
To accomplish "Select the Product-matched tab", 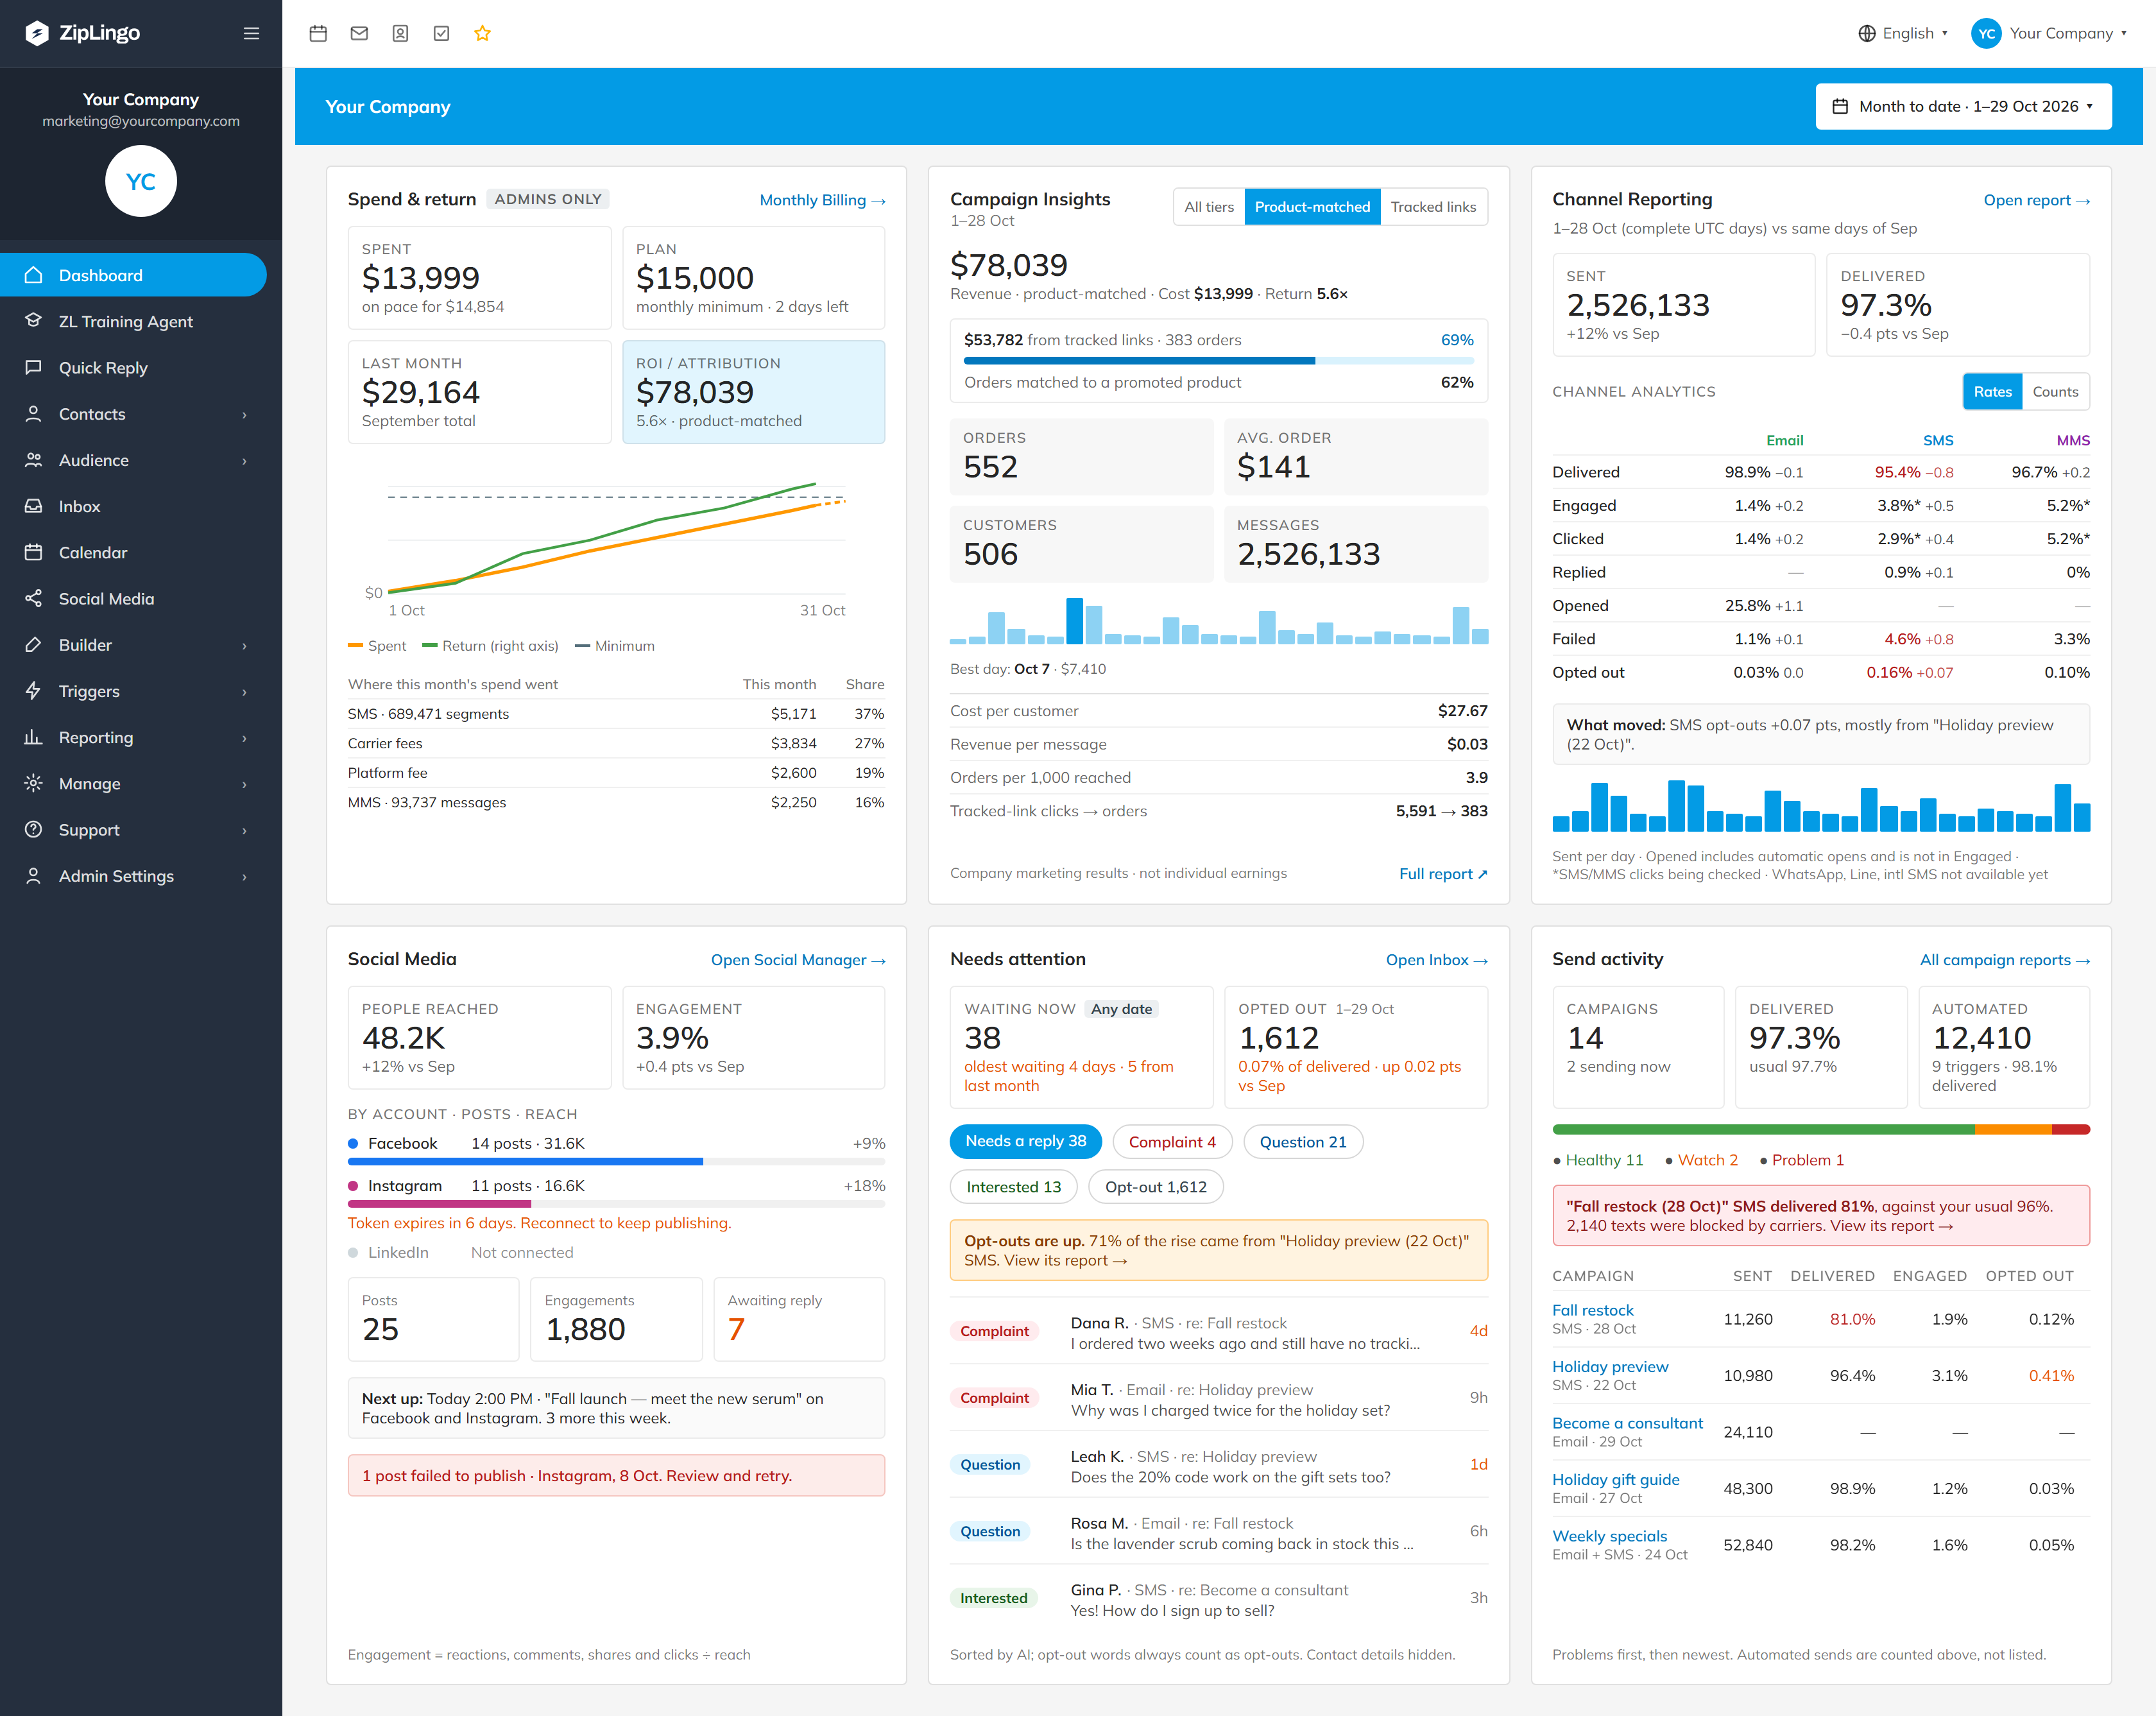I will [1312, 207].
